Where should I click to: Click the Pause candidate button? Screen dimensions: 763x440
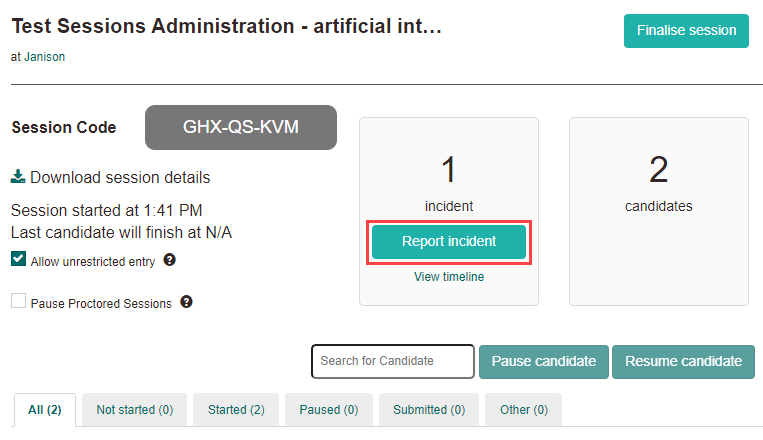543,361
